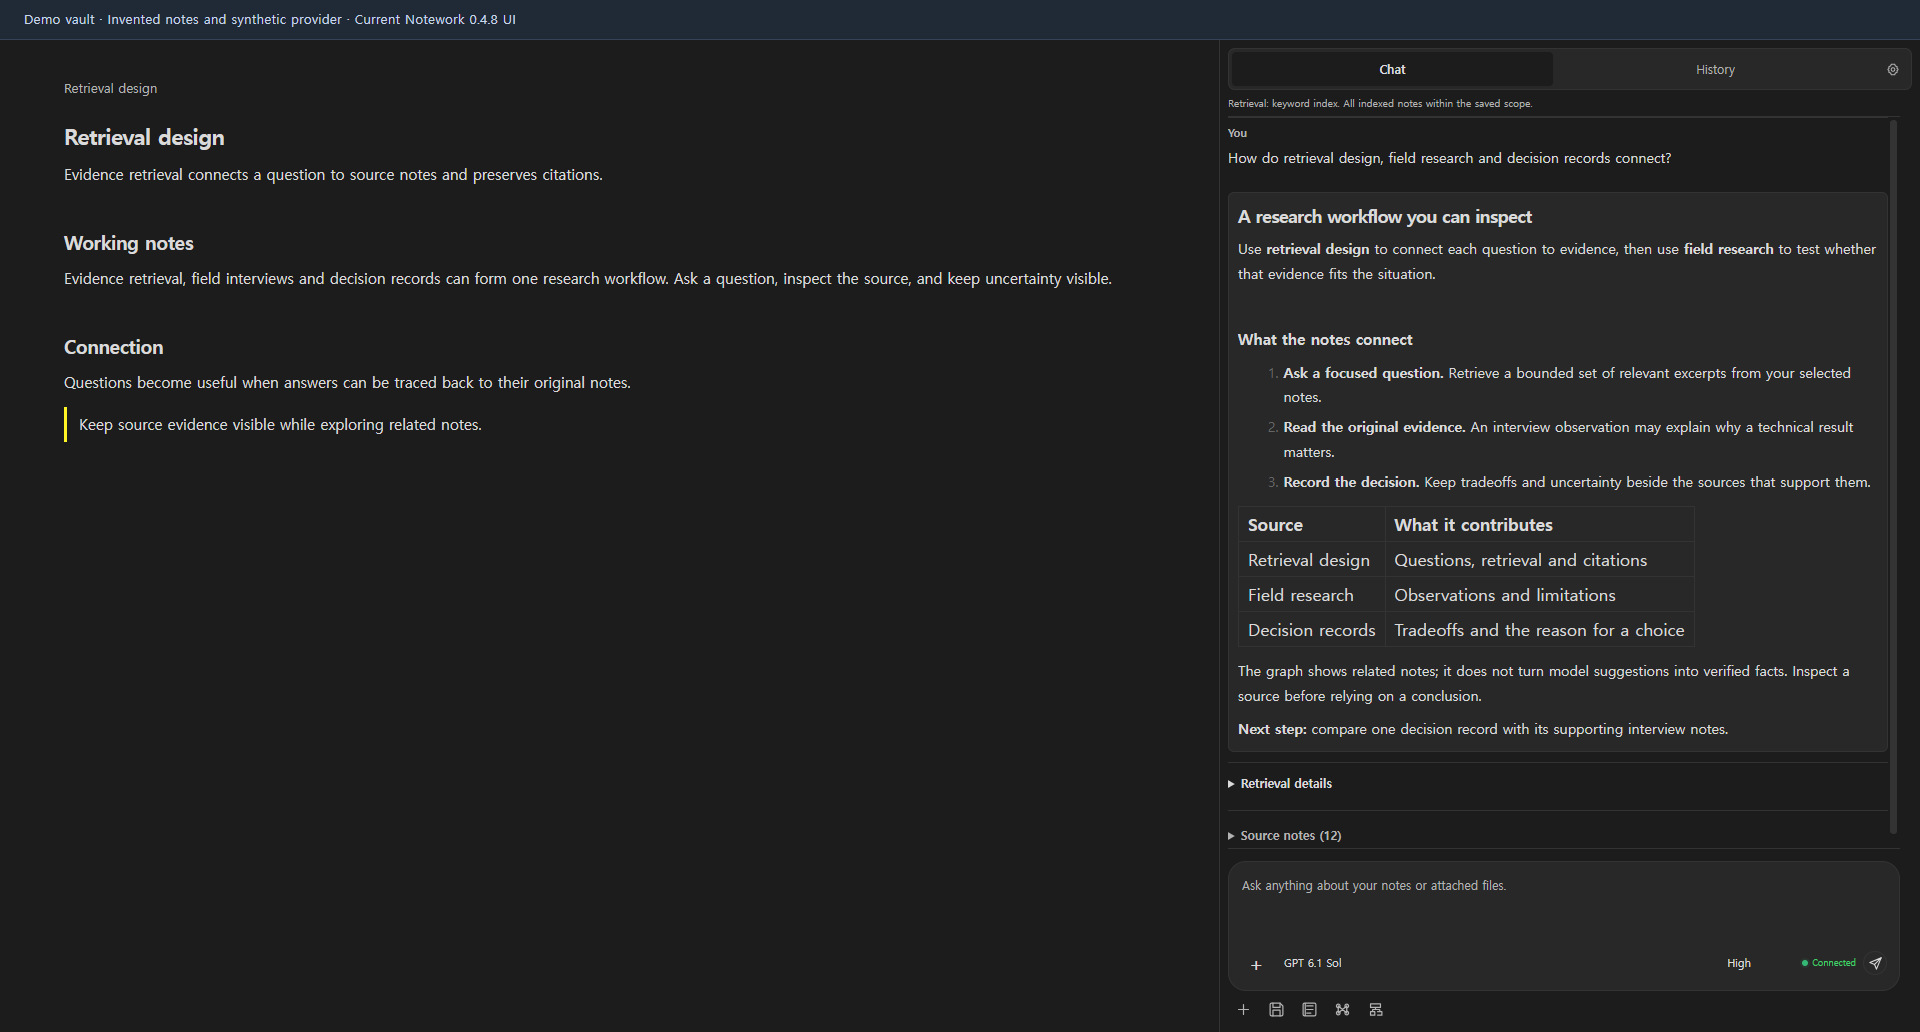Click the Retrieval design table cell

click(1311, 560)
